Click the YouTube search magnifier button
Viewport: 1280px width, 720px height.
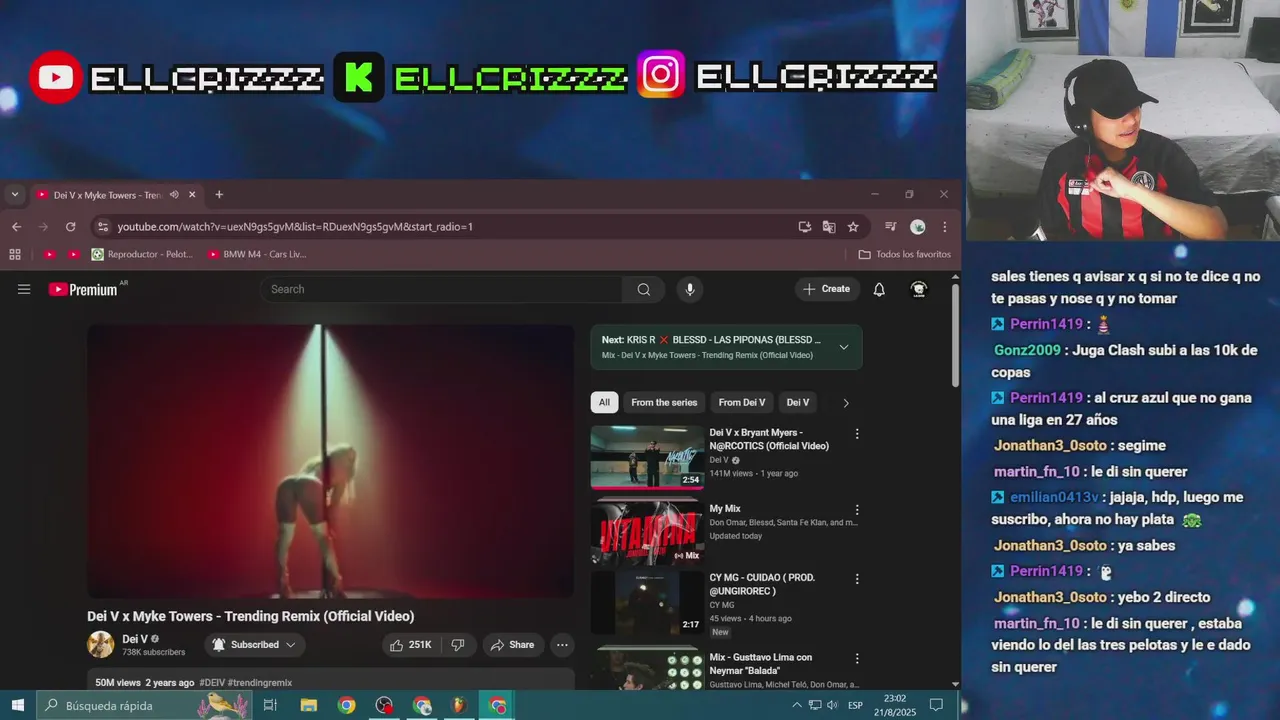pyautogui.click(x=644, y=289)
